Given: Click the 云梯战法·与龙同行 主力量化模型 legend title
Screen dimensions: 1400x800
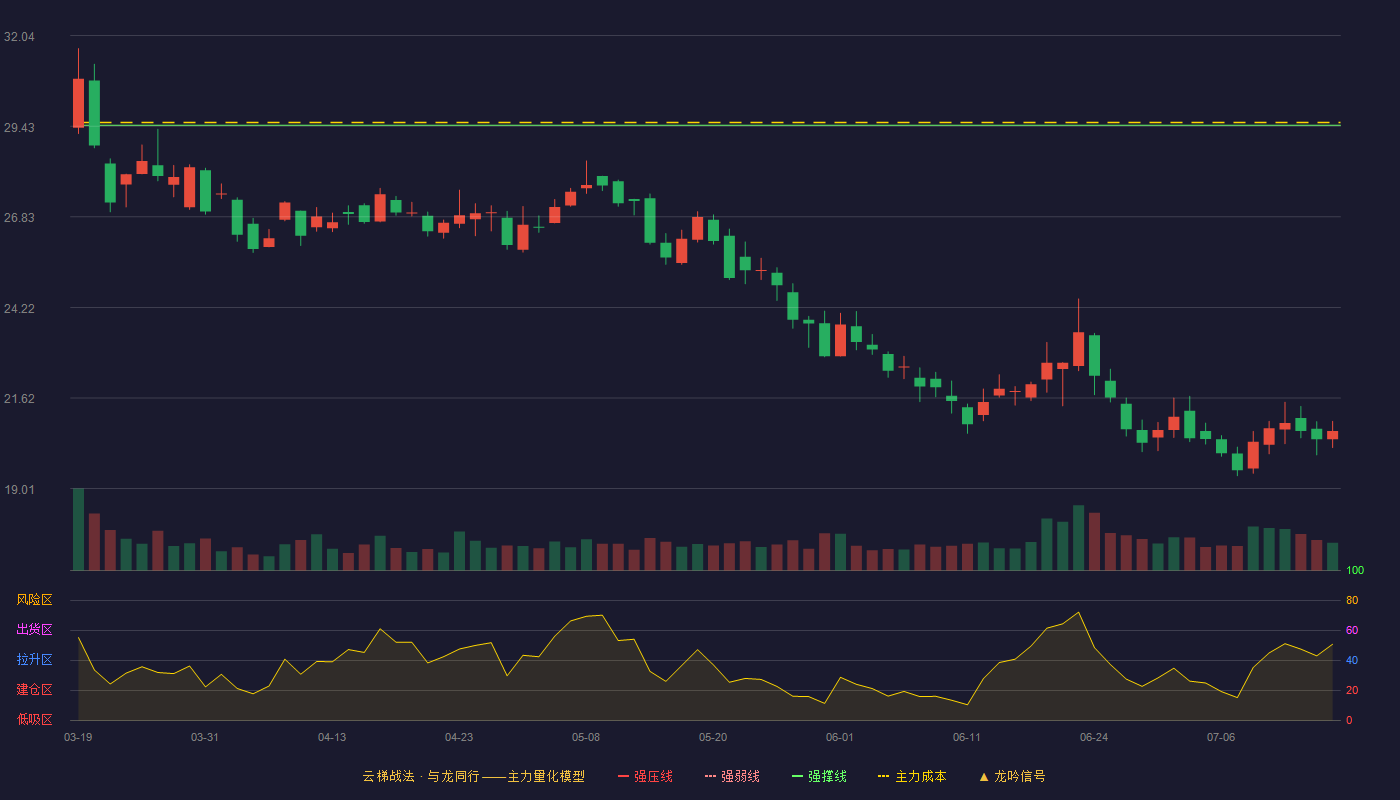Looking at the screenshot, I should pos(473,776).
